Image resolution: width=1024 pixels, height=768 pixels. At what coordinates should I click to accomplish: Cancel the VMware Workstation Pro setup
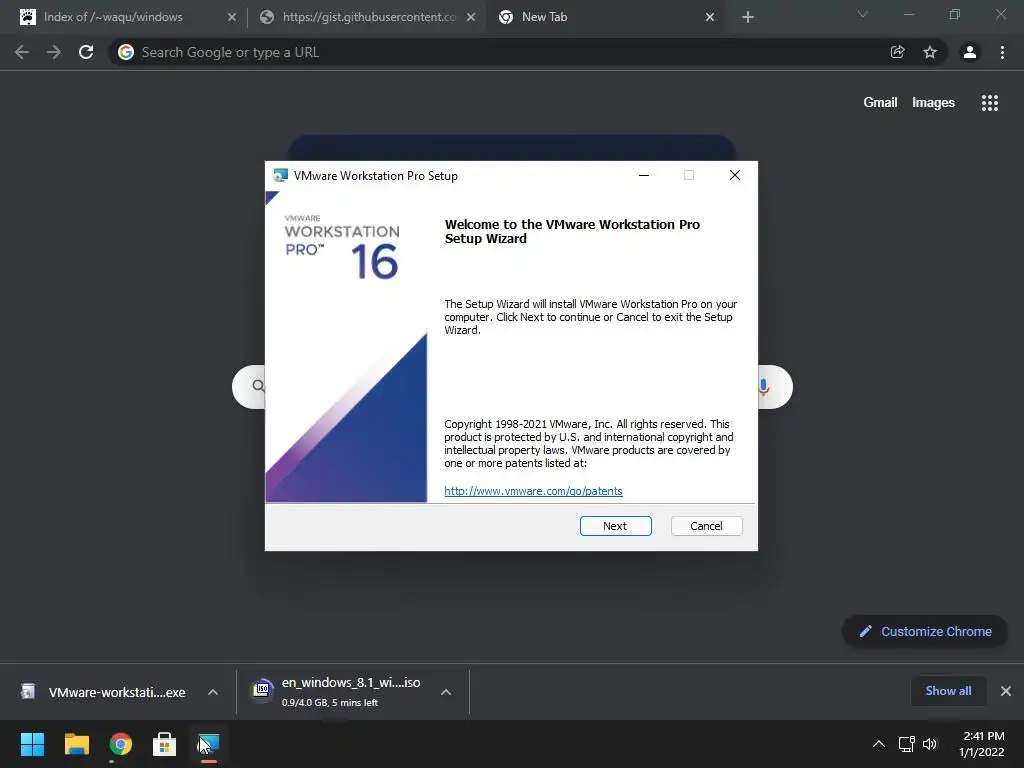(706, 526)
